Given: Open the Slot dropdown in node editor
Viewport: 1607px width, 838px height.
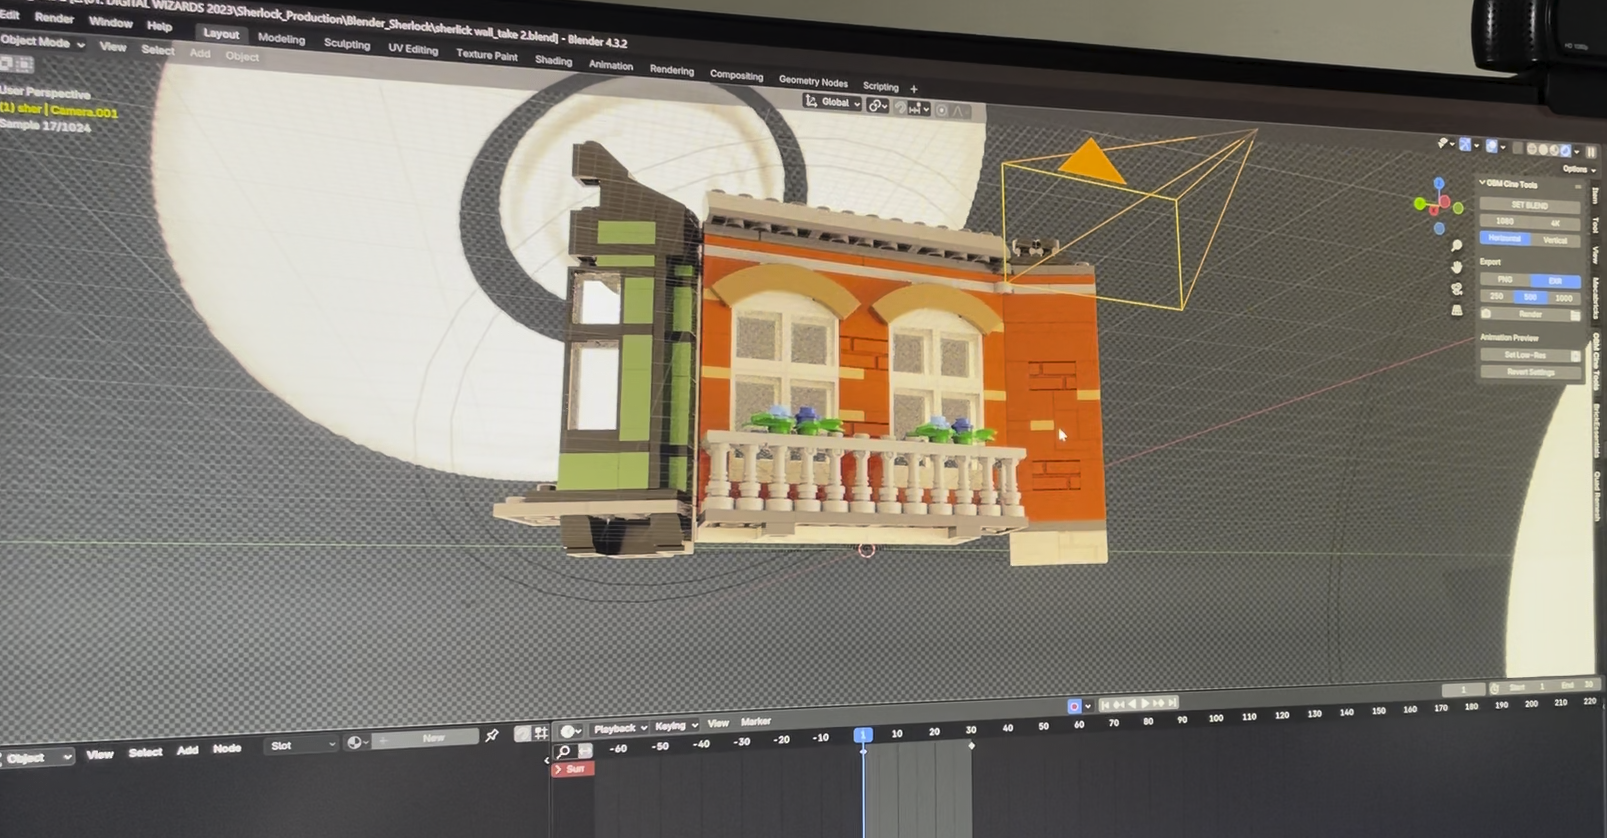Looking at the screenshot, I should pos(302,745).
